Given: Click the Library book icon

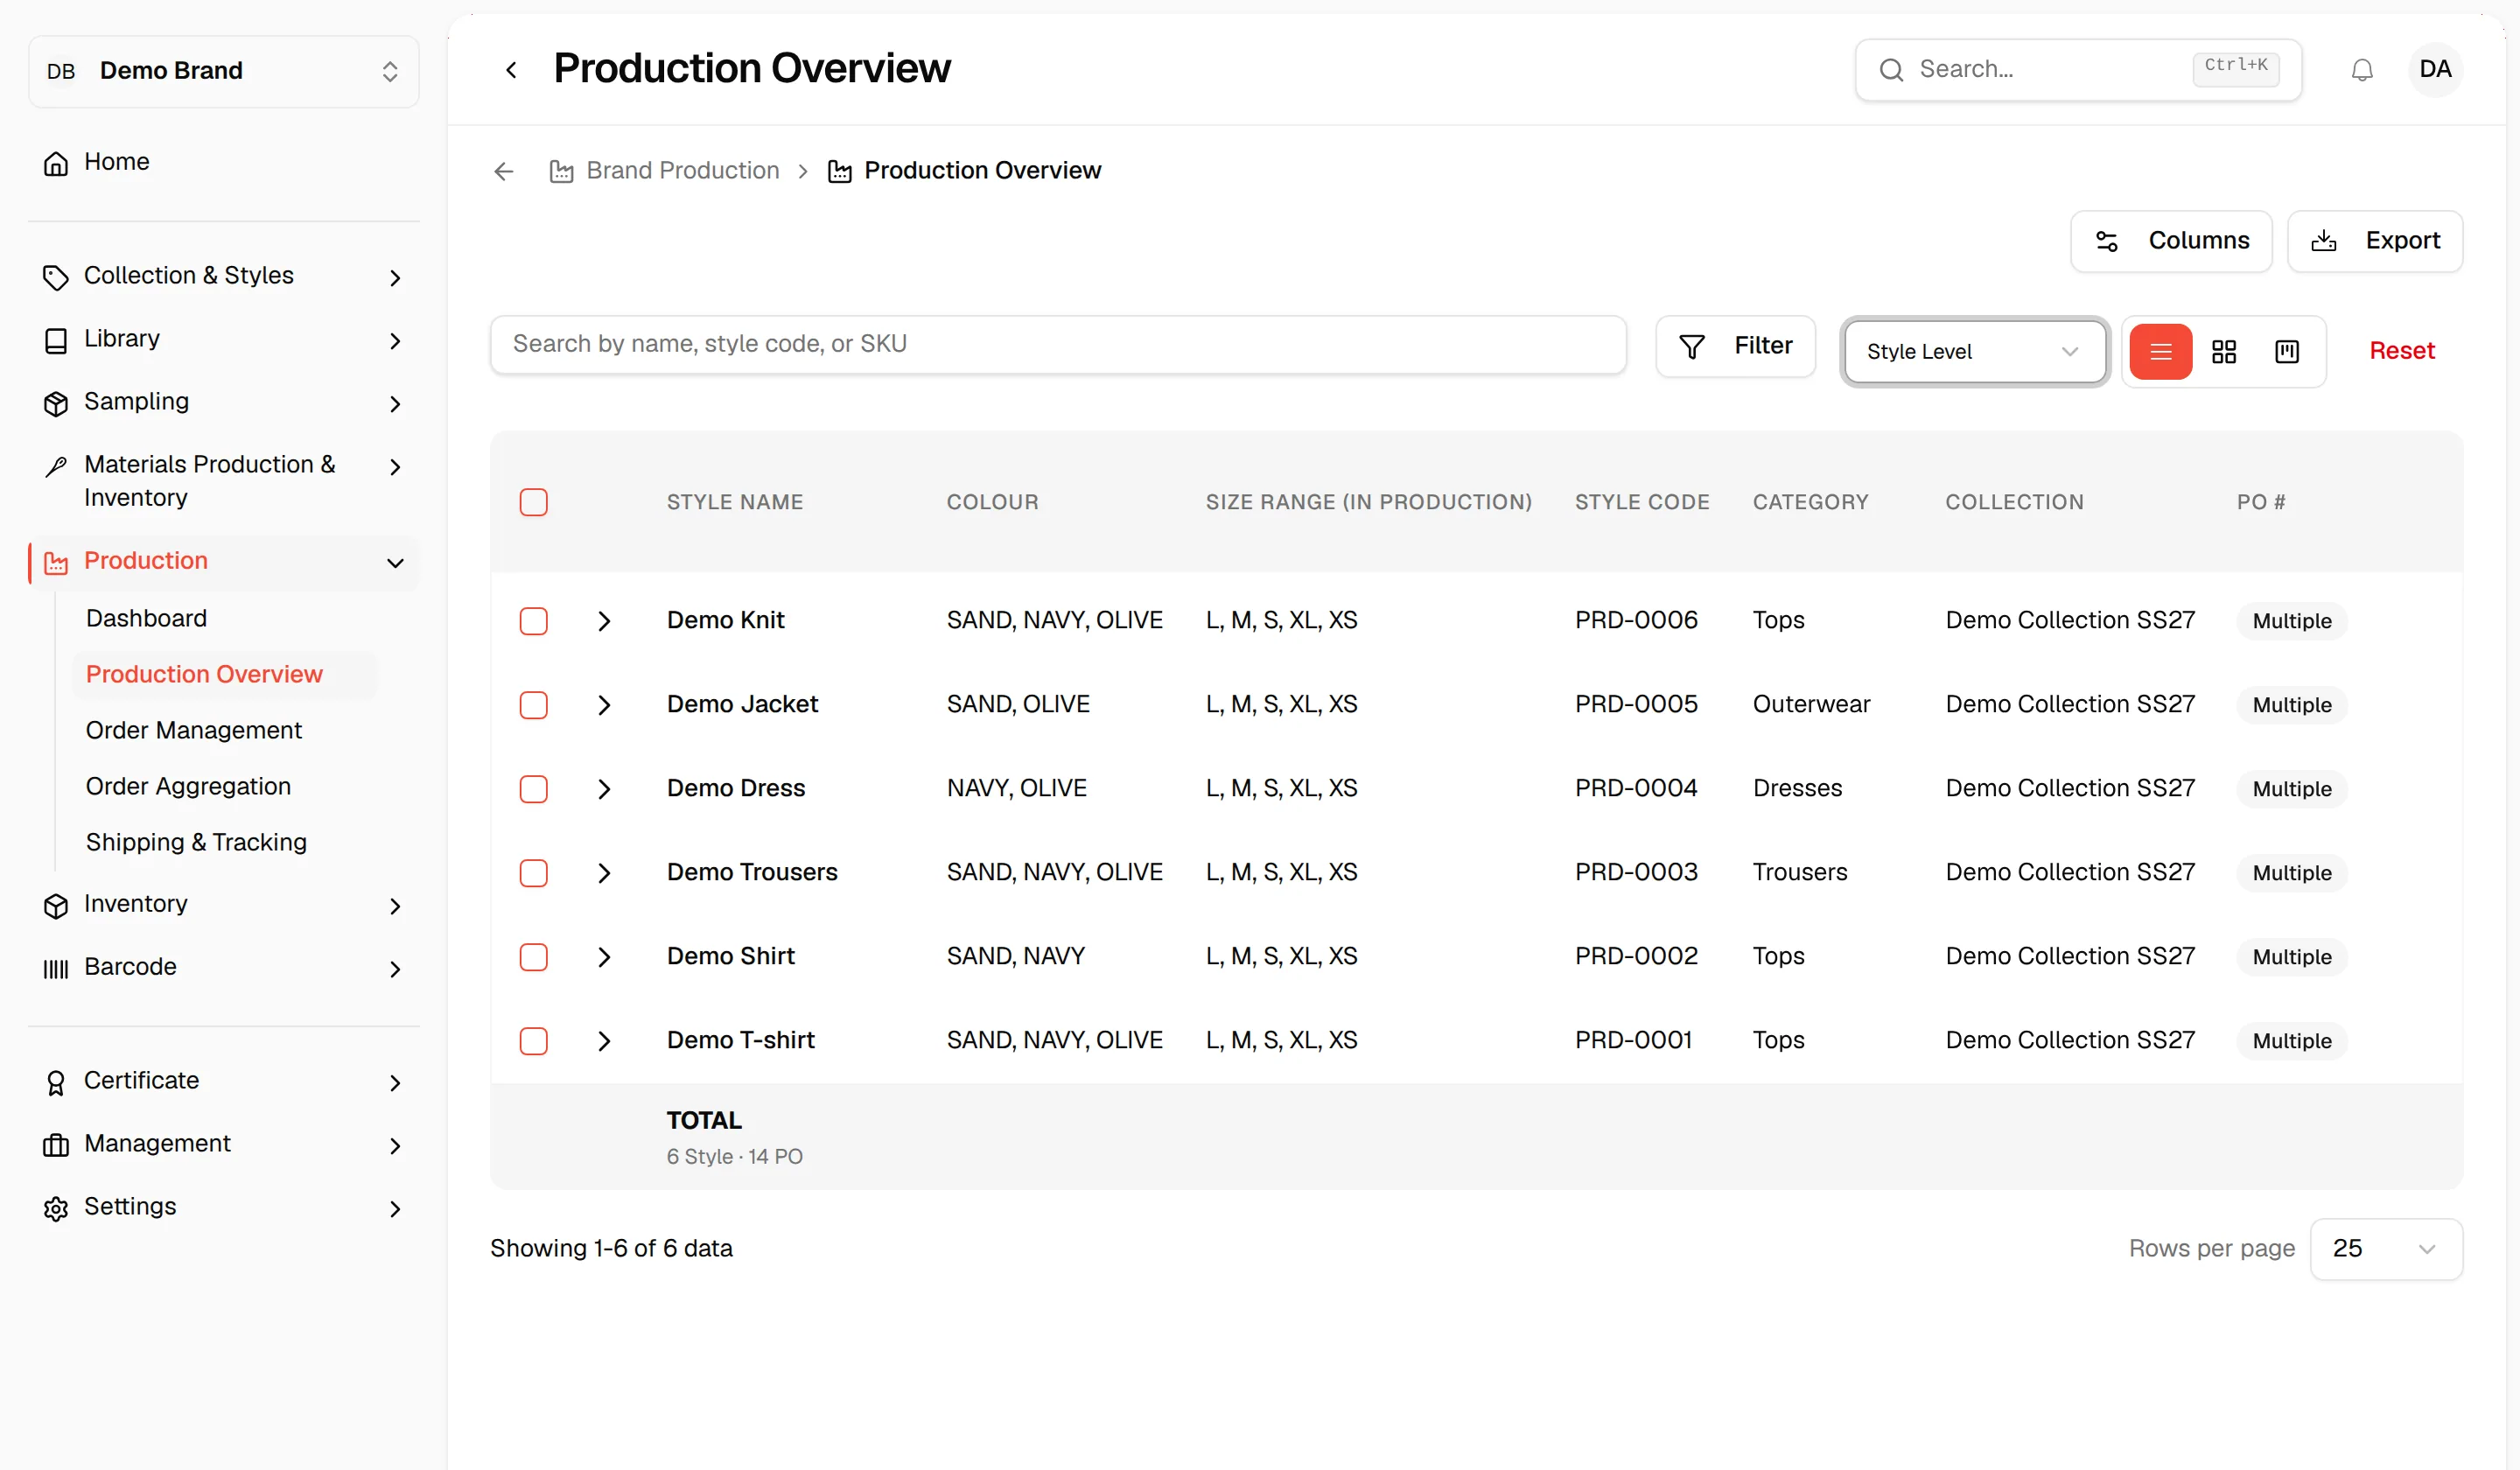Looking at the screenshot, I should click(x=56, y=340).
